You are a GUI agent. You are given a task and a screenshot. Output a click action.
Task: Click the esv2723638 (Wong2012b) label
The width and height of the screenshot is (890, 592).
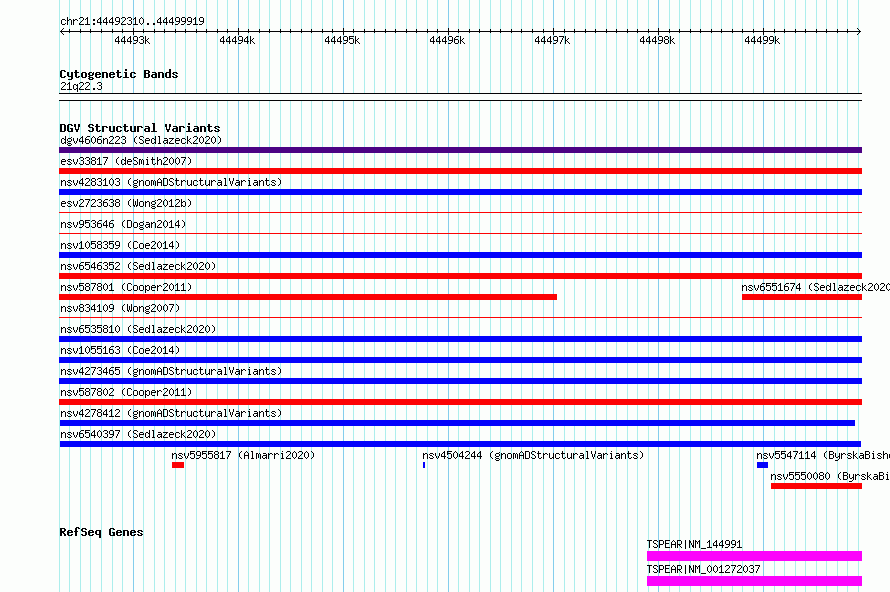[x=126, y=203]
